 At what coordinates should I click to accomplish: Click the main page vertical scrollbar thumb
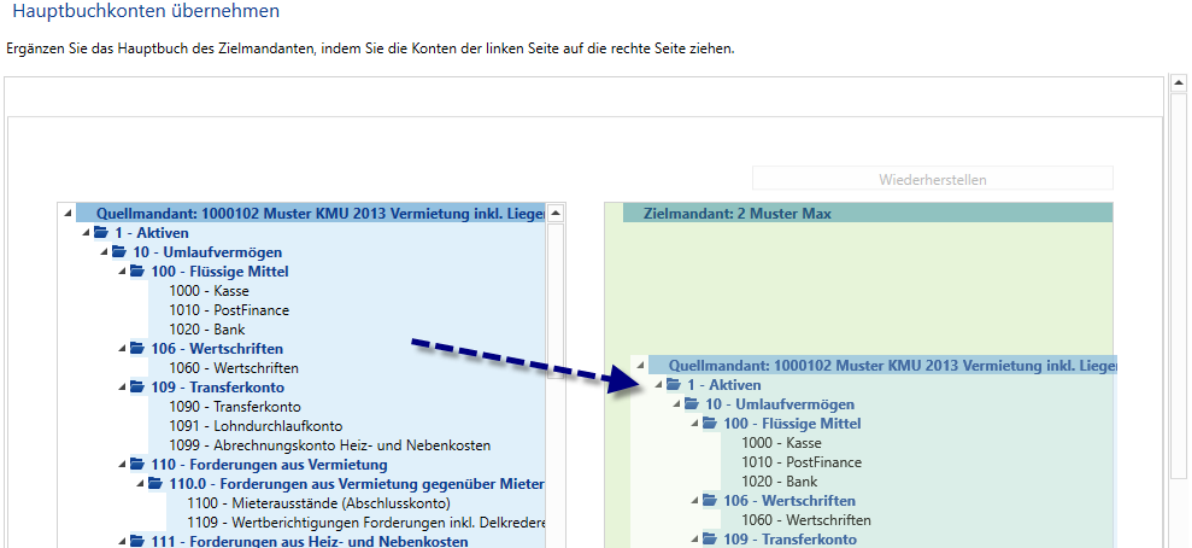tap(1179, 286)
